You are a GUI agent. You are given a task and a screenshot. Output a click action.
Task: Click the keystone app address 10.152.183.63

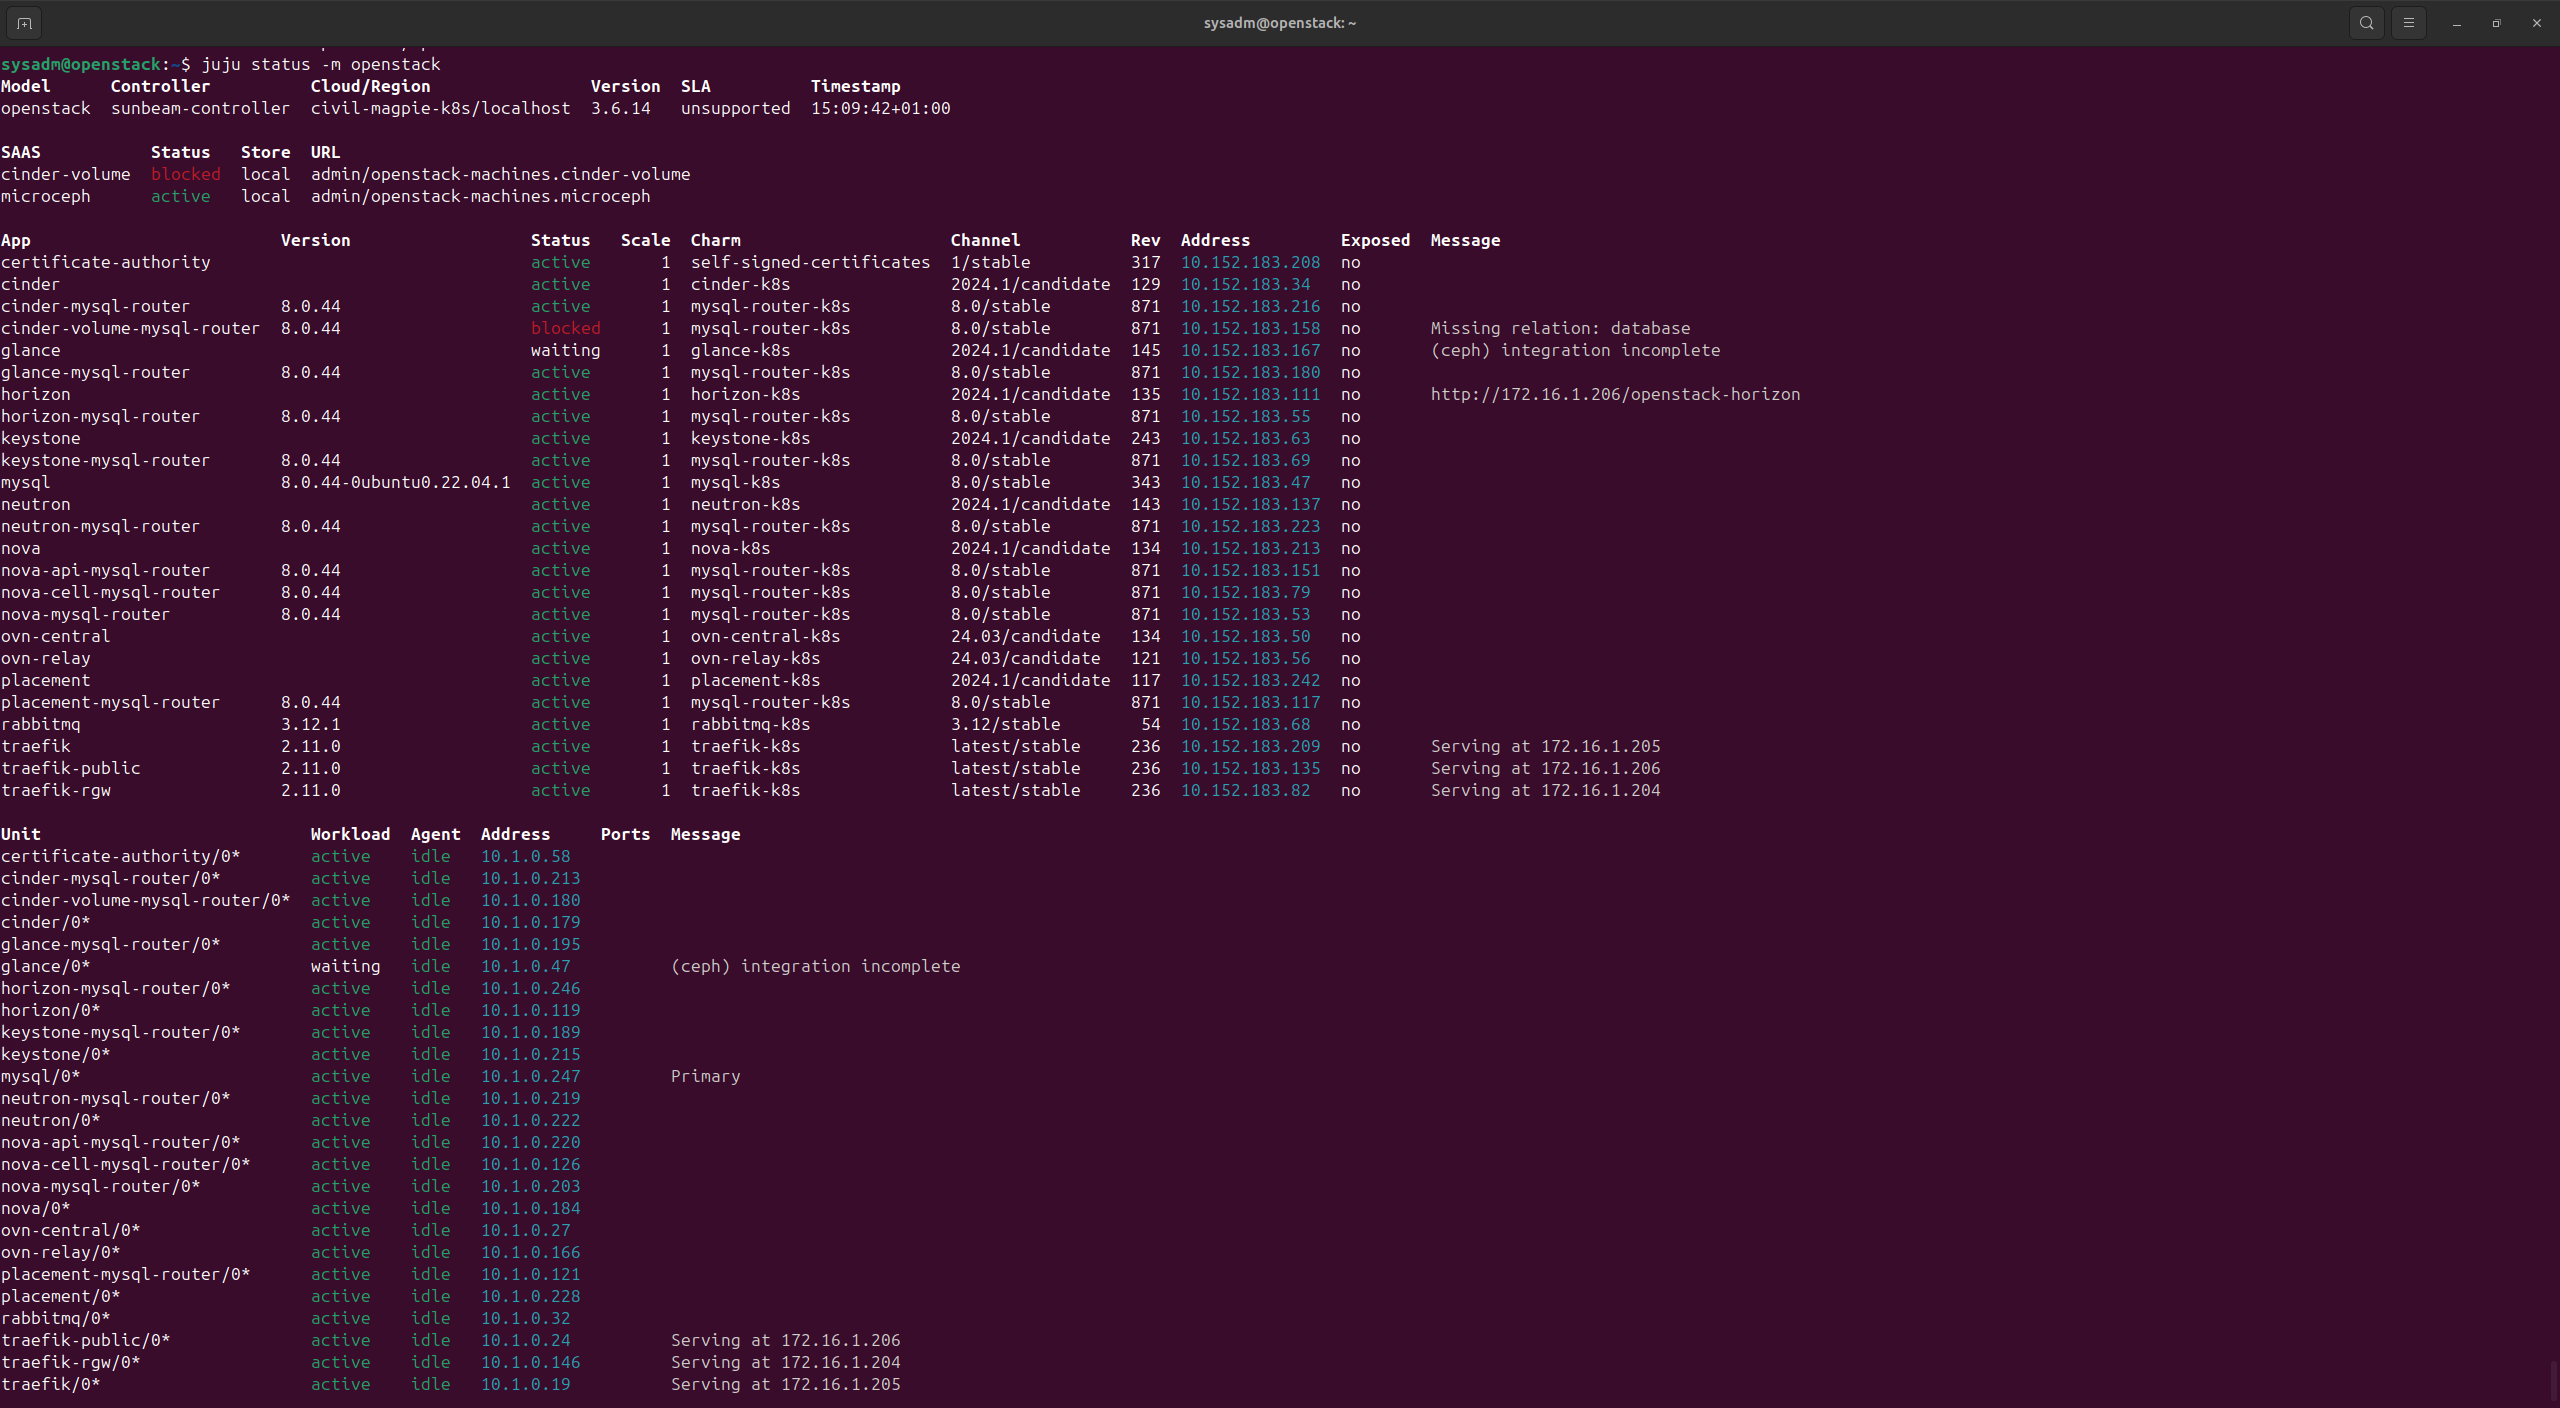tap(1245, 438)
